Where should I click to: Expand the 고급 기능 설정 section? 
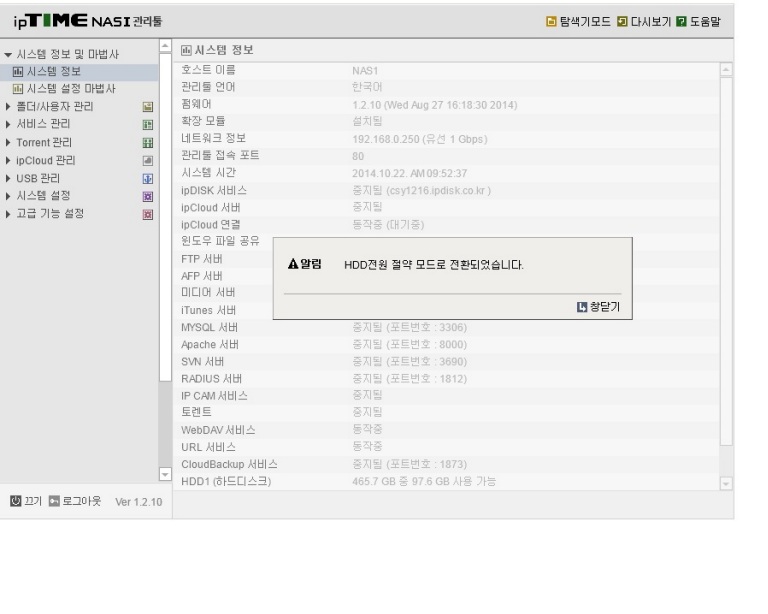point(8,214)
